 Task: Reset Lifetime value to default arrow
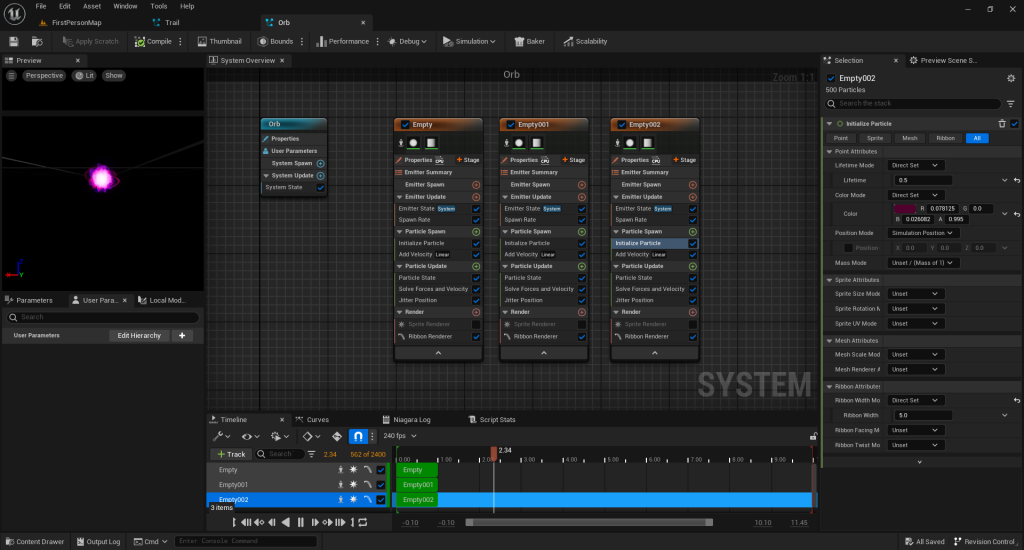click(x=1016, y=180)
